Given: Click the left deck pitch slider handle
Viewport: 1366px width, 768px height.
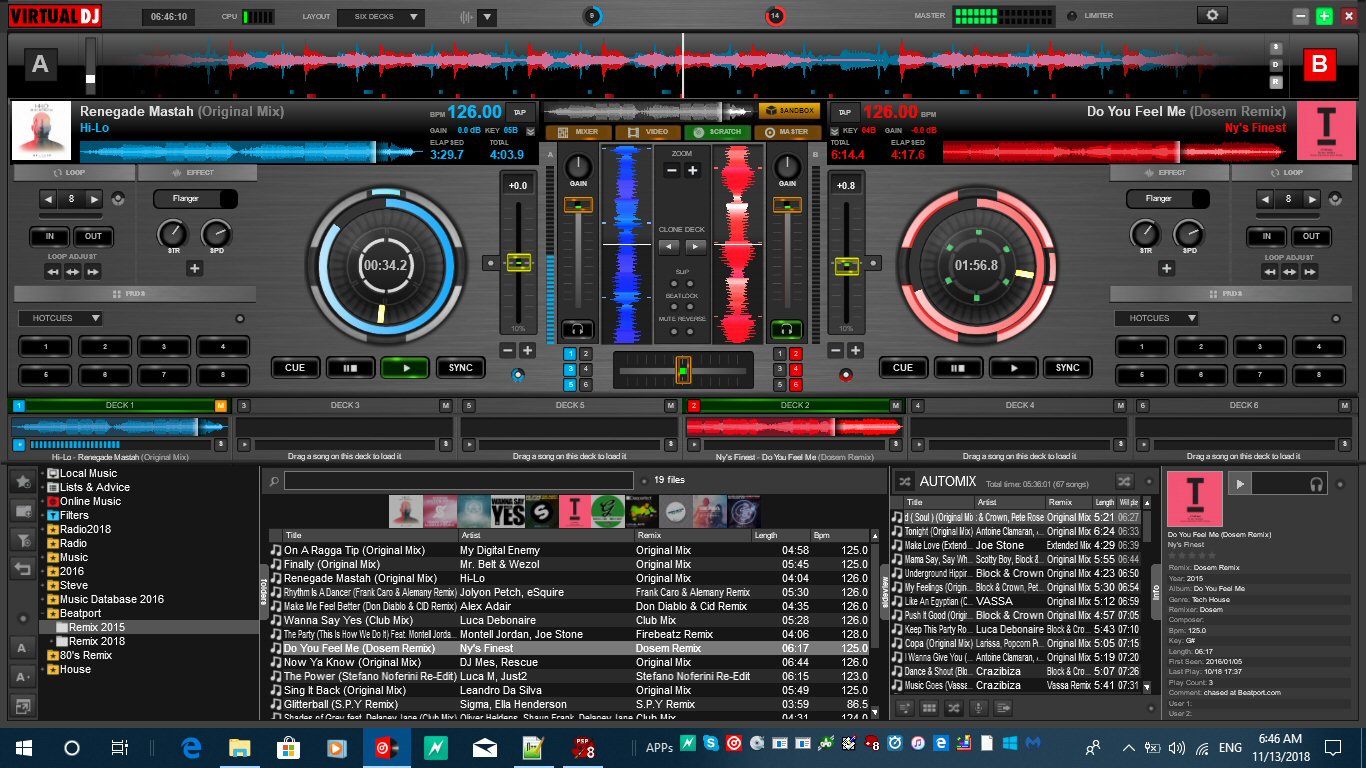Looking at the screenshot, I should tap(518, 262).
